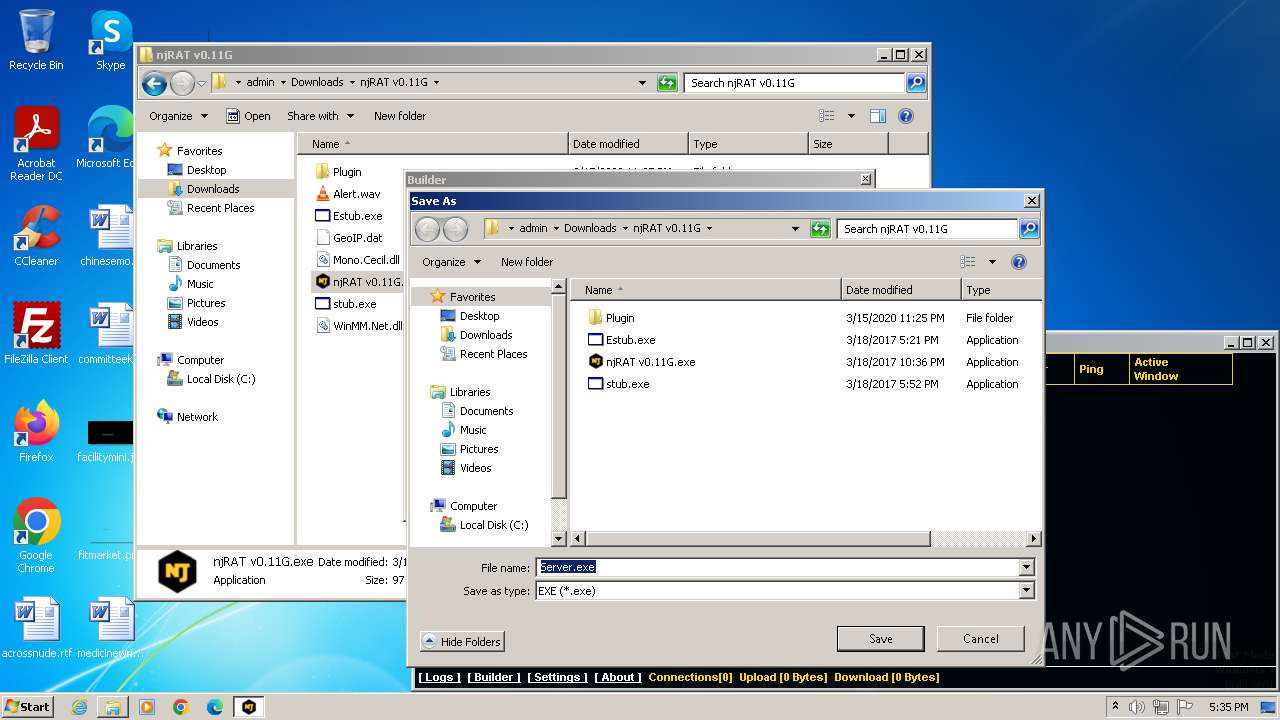Screen dimensions: 1280x720
Task: Click Open in Explorer toolbar
Action: [248, 116]
